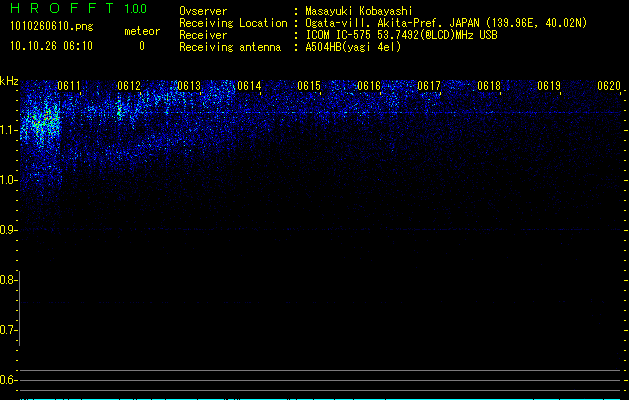
Task: Click the A504HB(yagi 4el) antenna text
Action: (x=353, y=47)
